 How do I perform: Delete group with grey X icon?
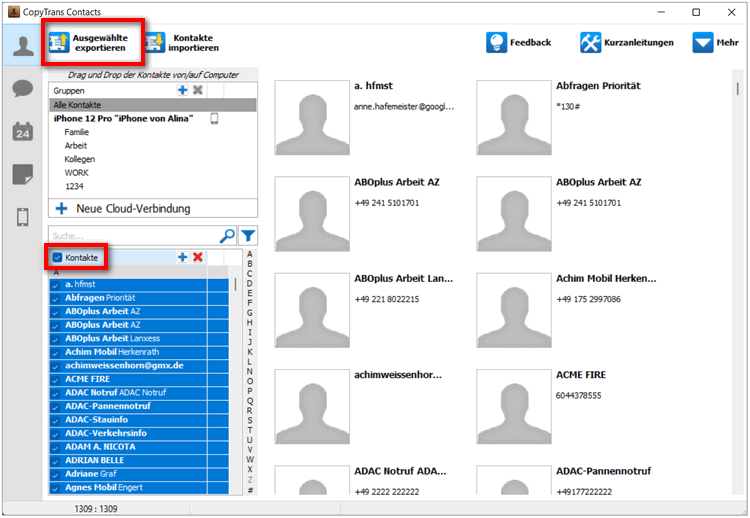tap(198, 90)
